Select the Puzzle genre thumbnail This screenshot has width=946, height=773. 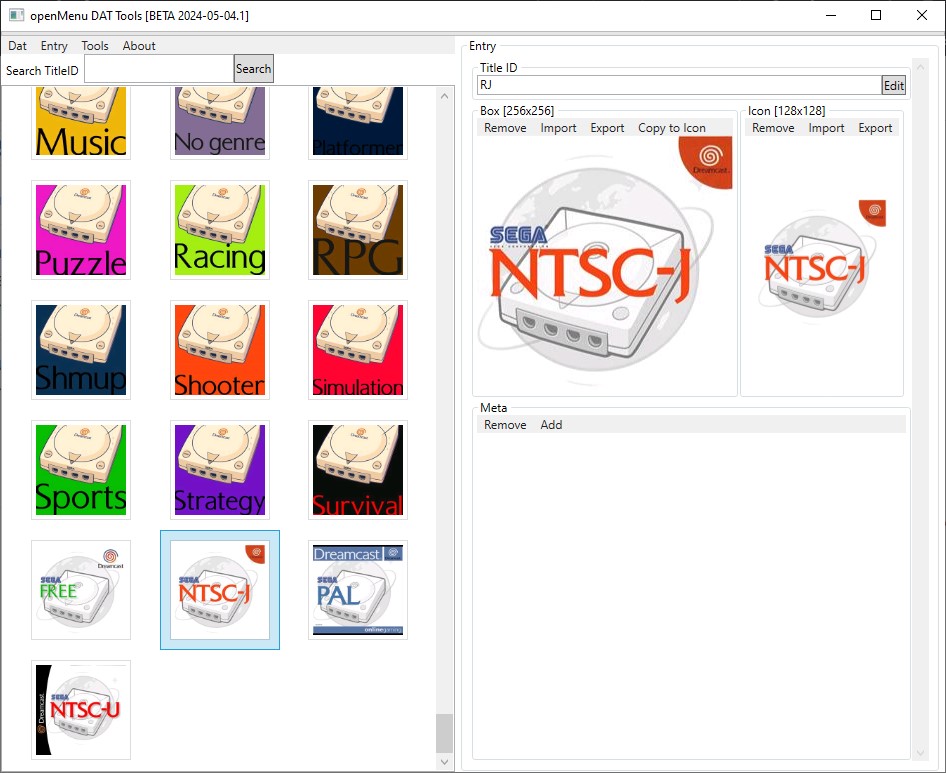[81, 230]
